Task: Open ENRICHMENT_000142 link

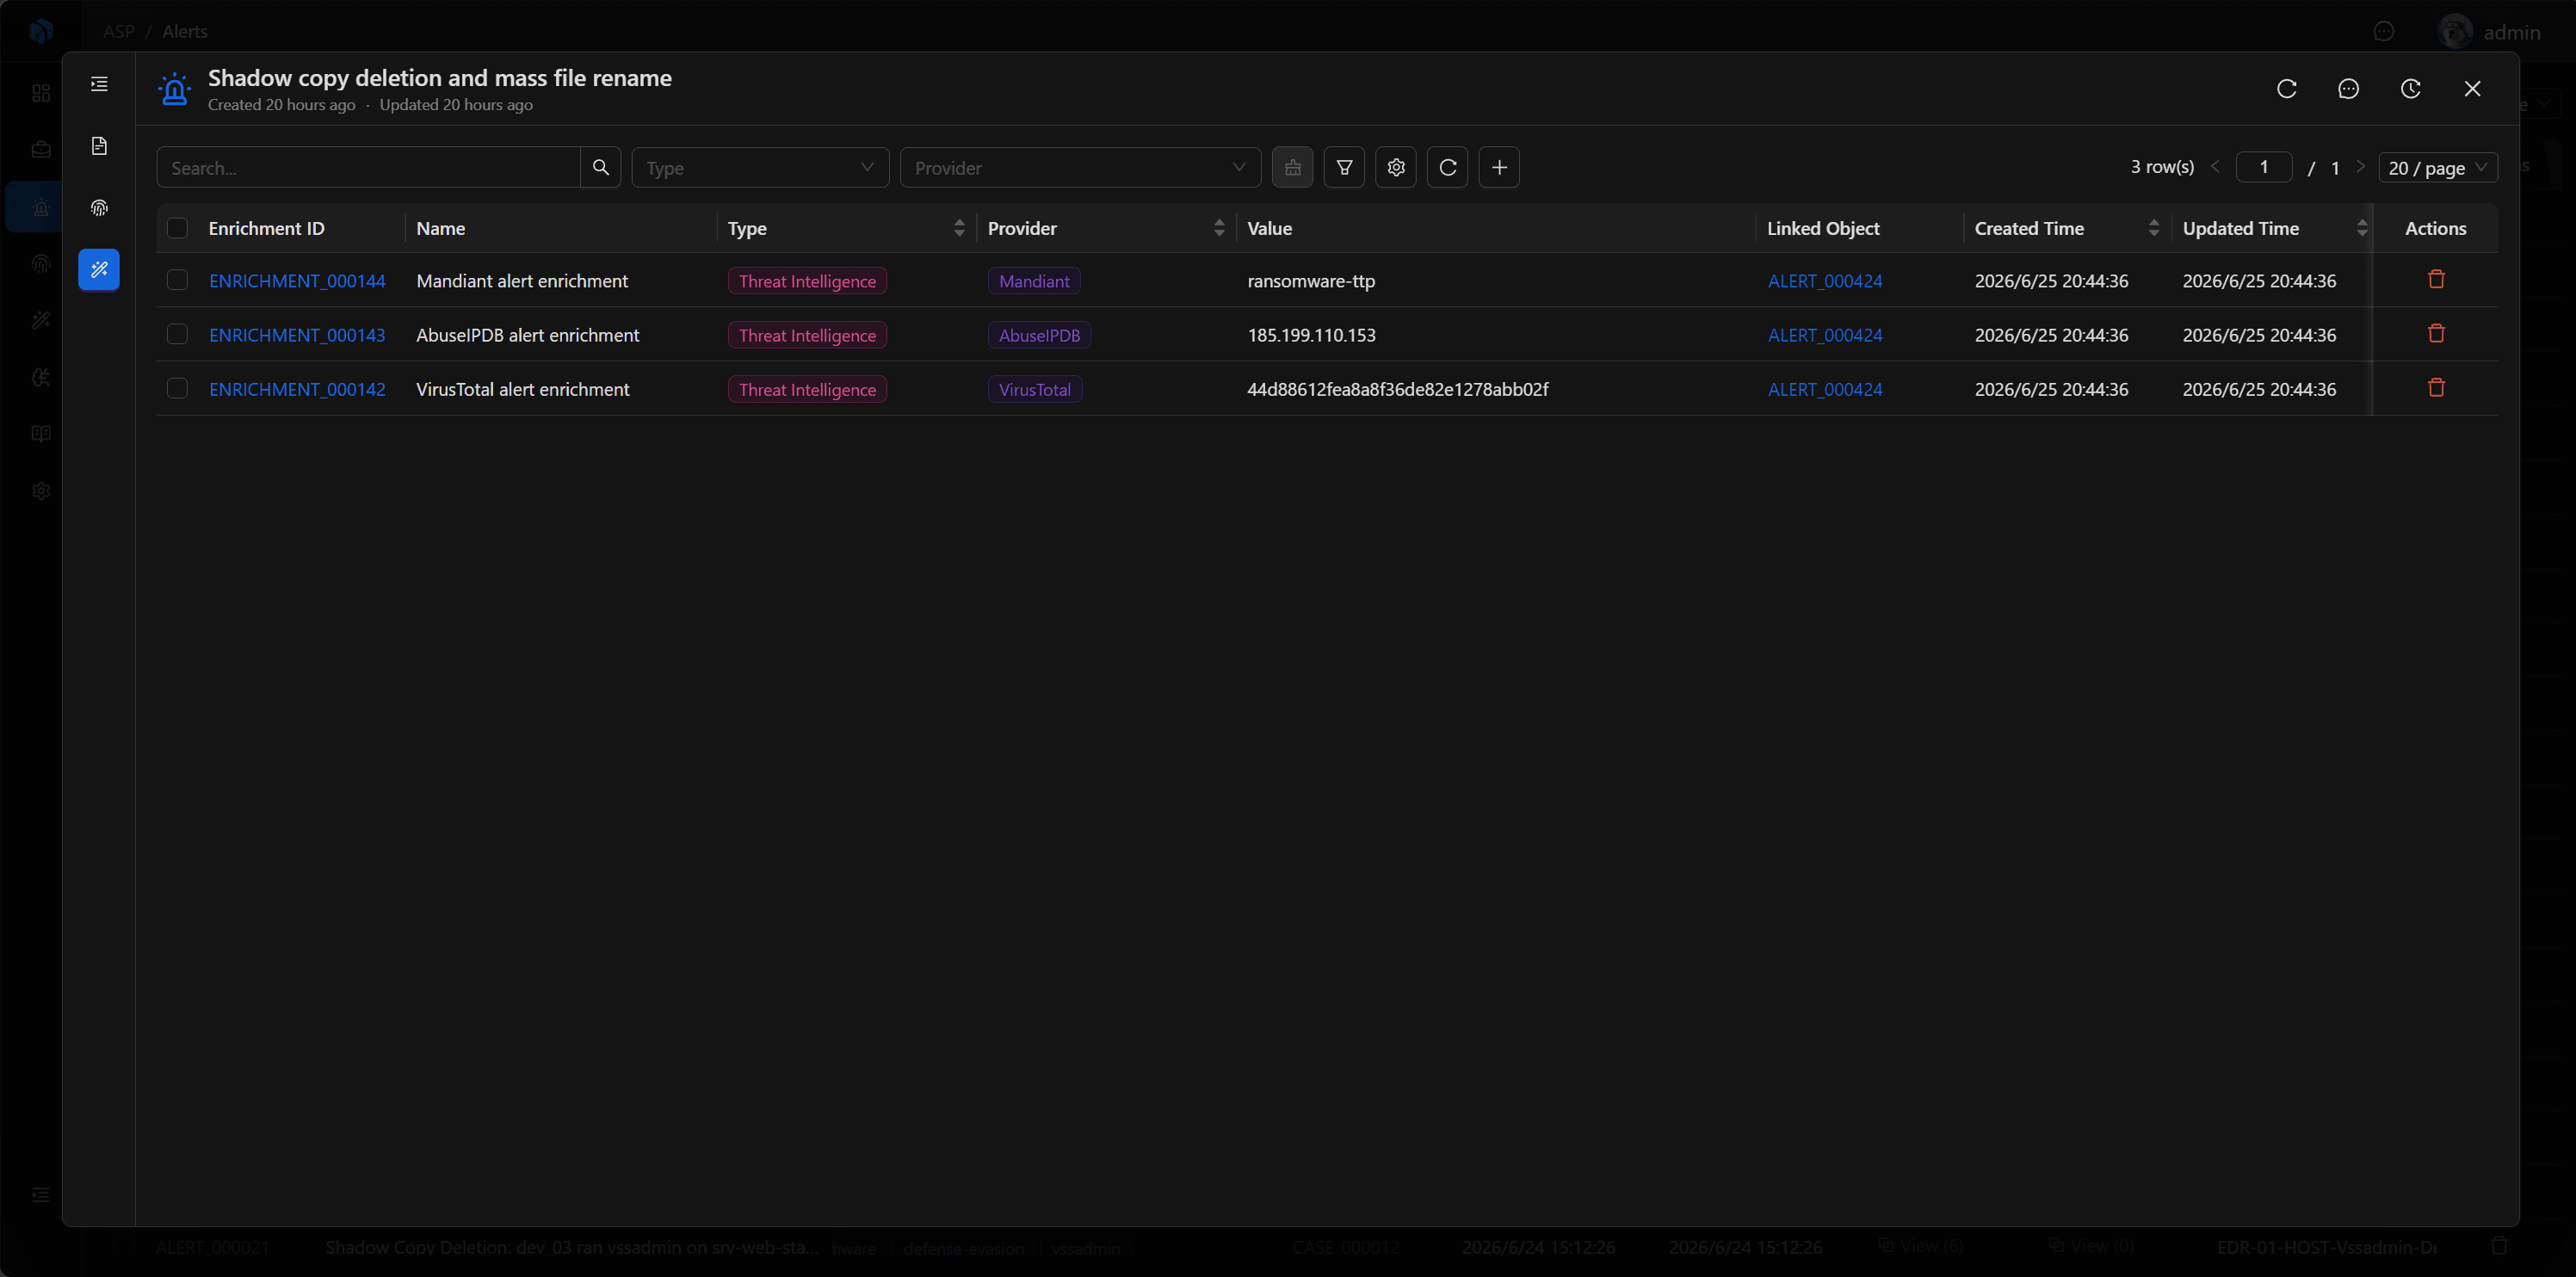Action: pyautogui.click(x=297, y=389)
